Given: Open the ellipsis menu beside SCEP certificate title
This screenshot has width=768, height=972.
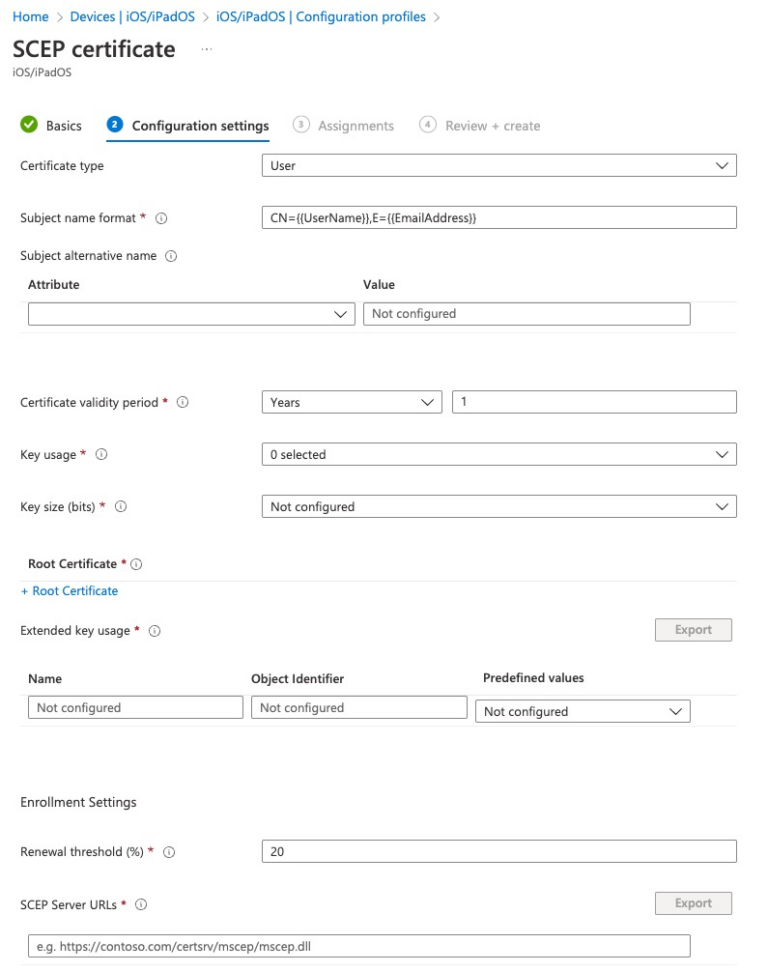Looking at the screenshot, I should [206, 49].
